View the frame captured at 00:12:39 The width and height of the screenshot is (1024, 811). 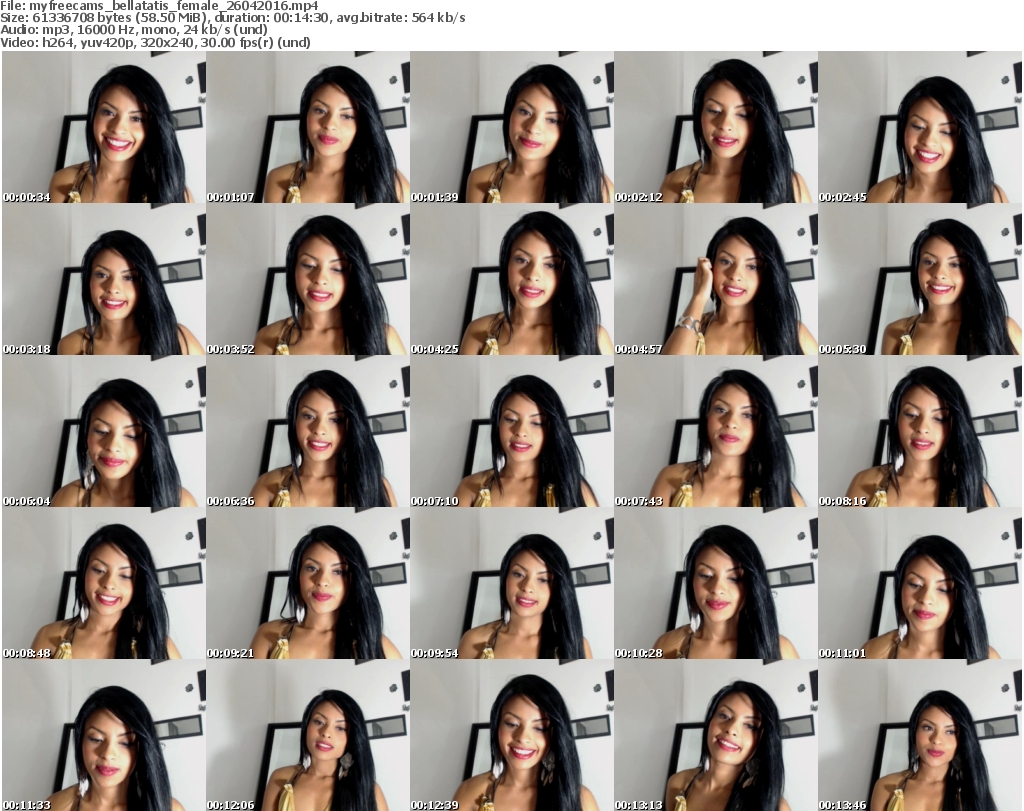click(x=511, y=735)
